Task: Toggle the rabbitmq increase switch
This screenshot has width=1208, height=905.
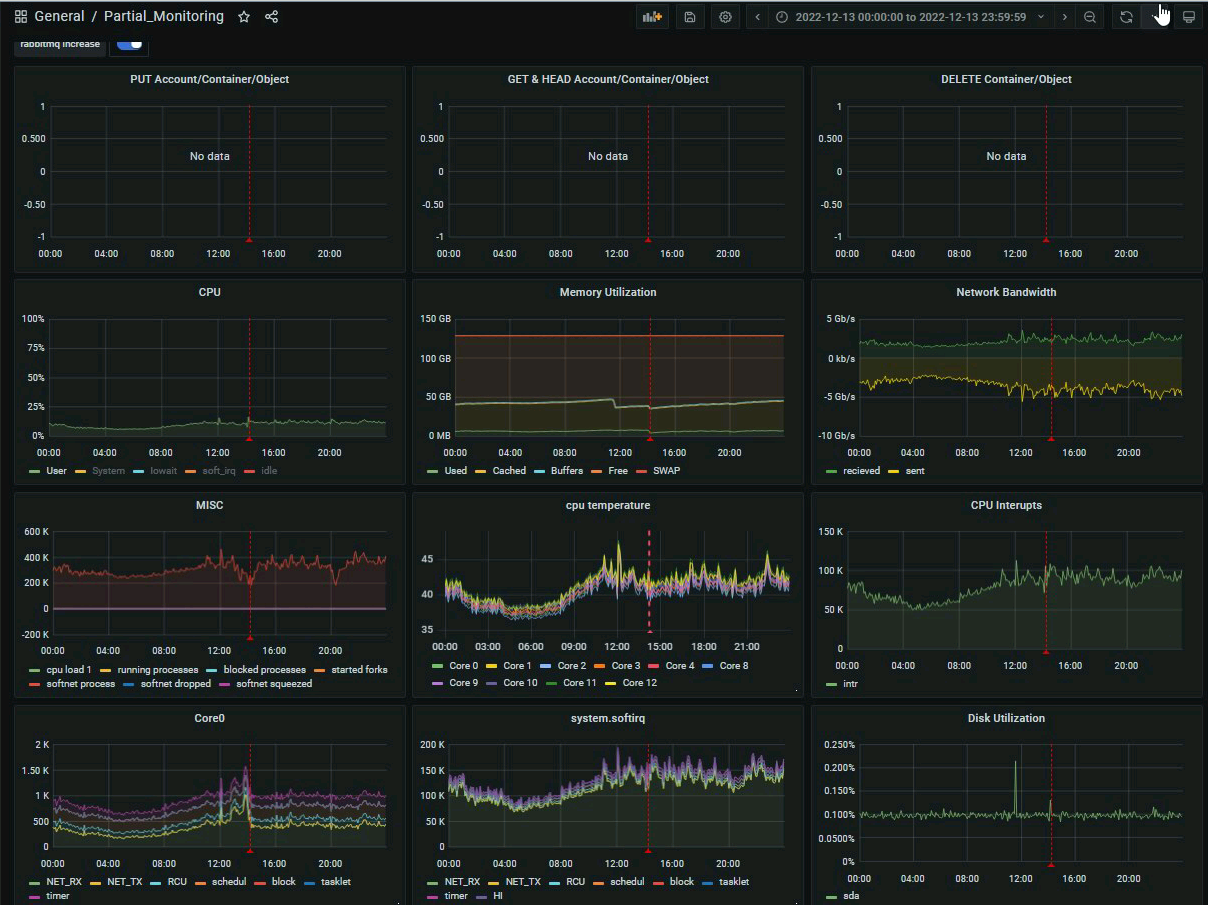Action: coord(130,44)
